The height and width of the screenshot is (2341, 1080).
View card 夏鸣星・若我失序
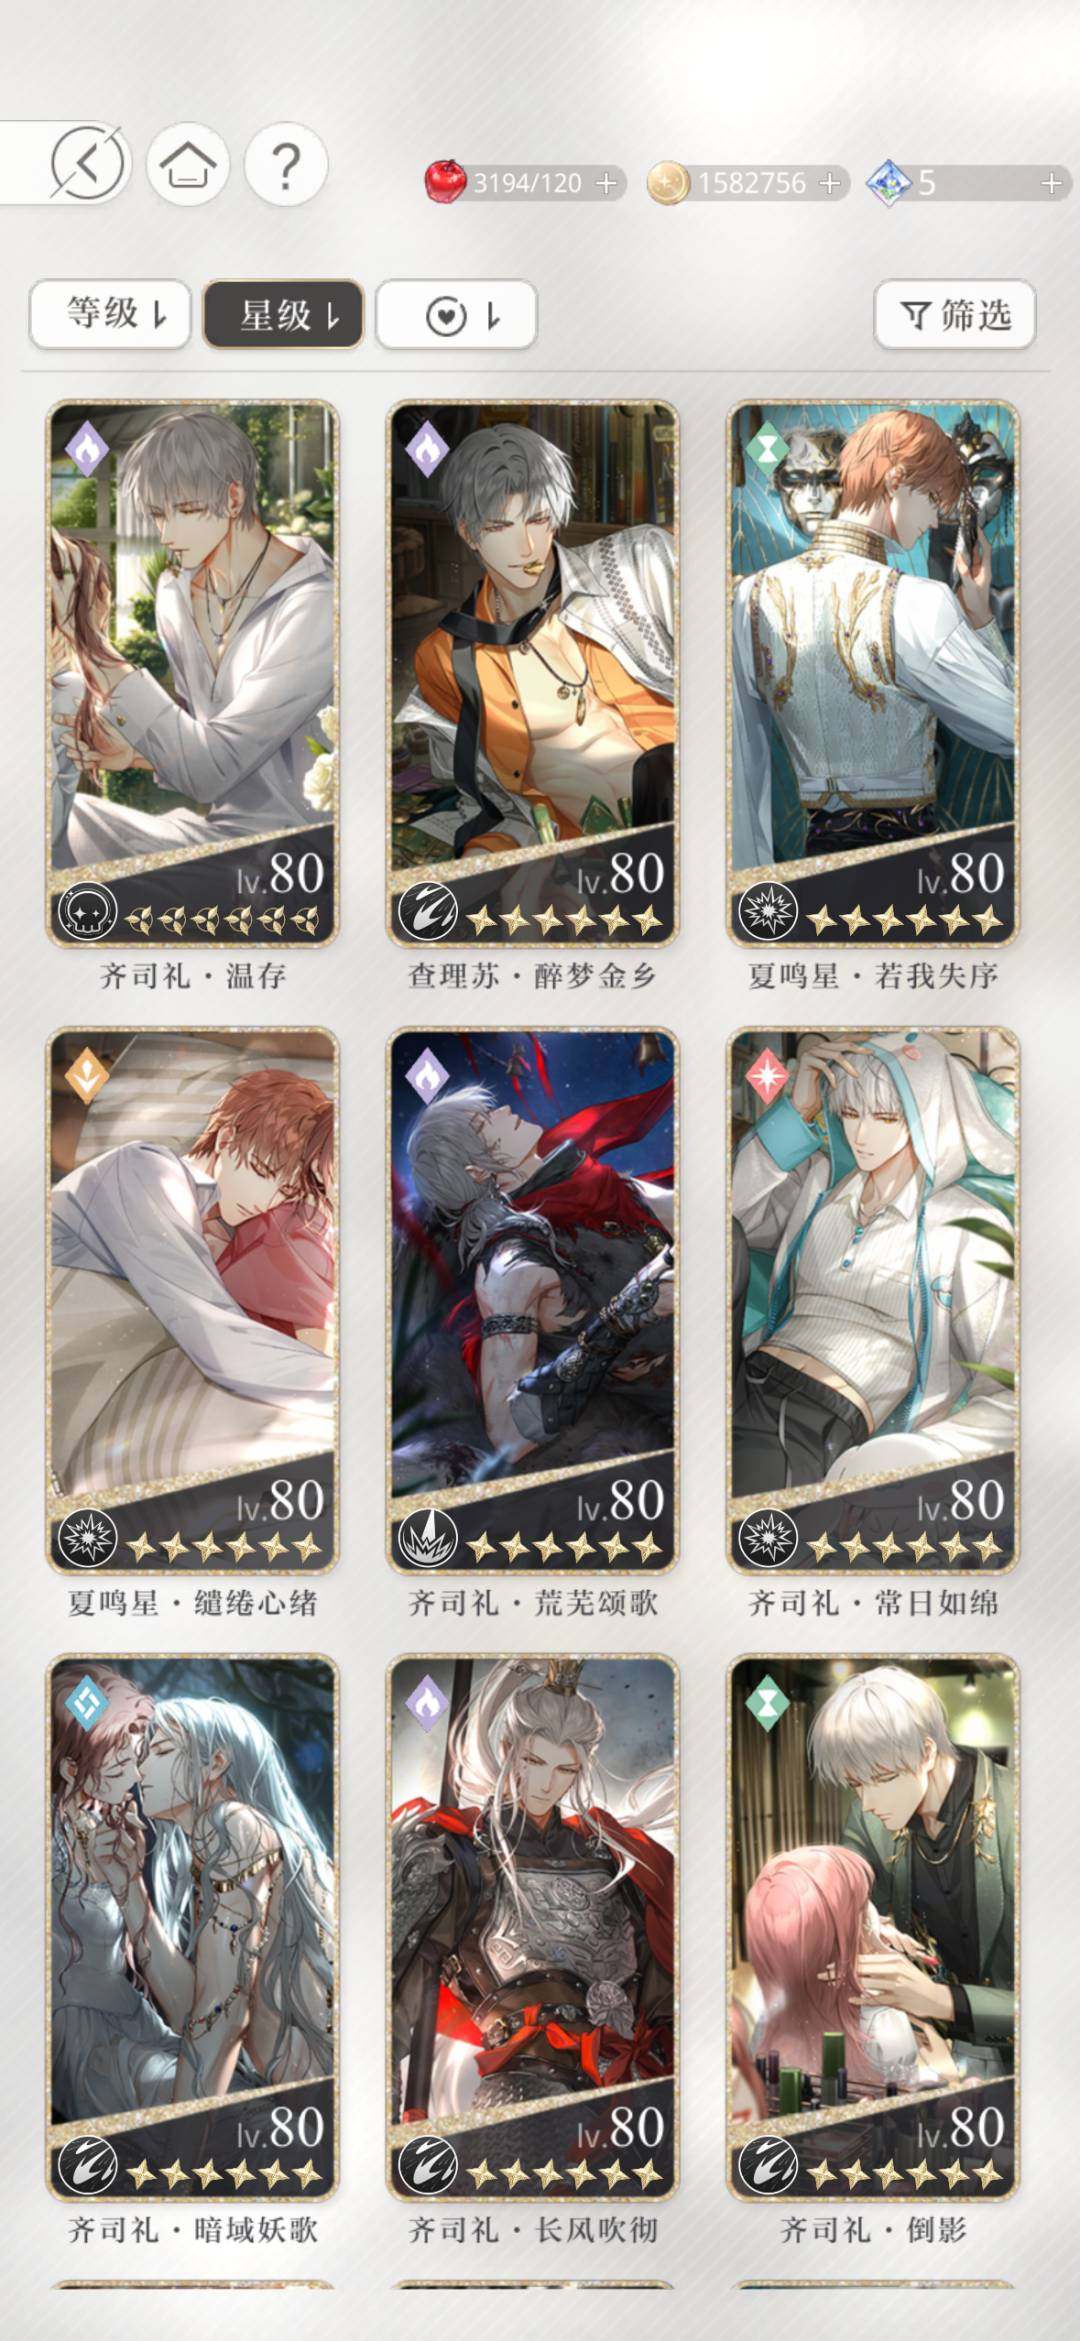click(873, 674)
